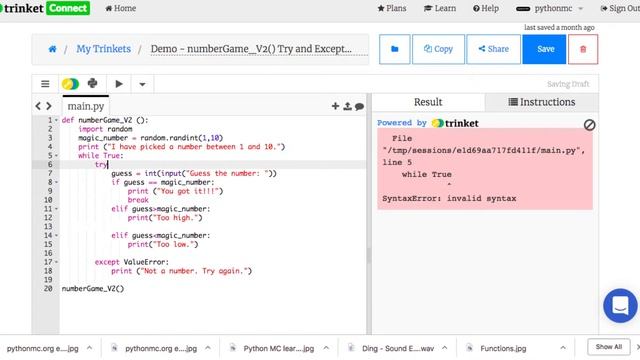This screenshot has width=640, height=360.
Task: Collapse the fold arrow on line 5
Action: [56, 156]
